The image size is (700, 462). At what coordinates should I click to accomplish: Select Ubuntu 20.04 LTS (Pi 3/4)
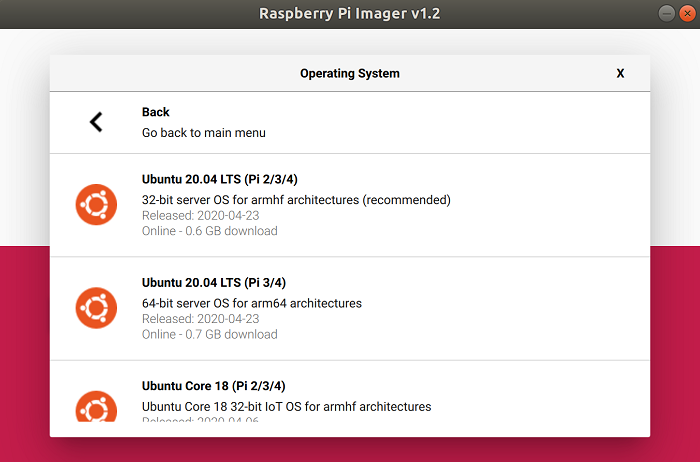[350, 308]
